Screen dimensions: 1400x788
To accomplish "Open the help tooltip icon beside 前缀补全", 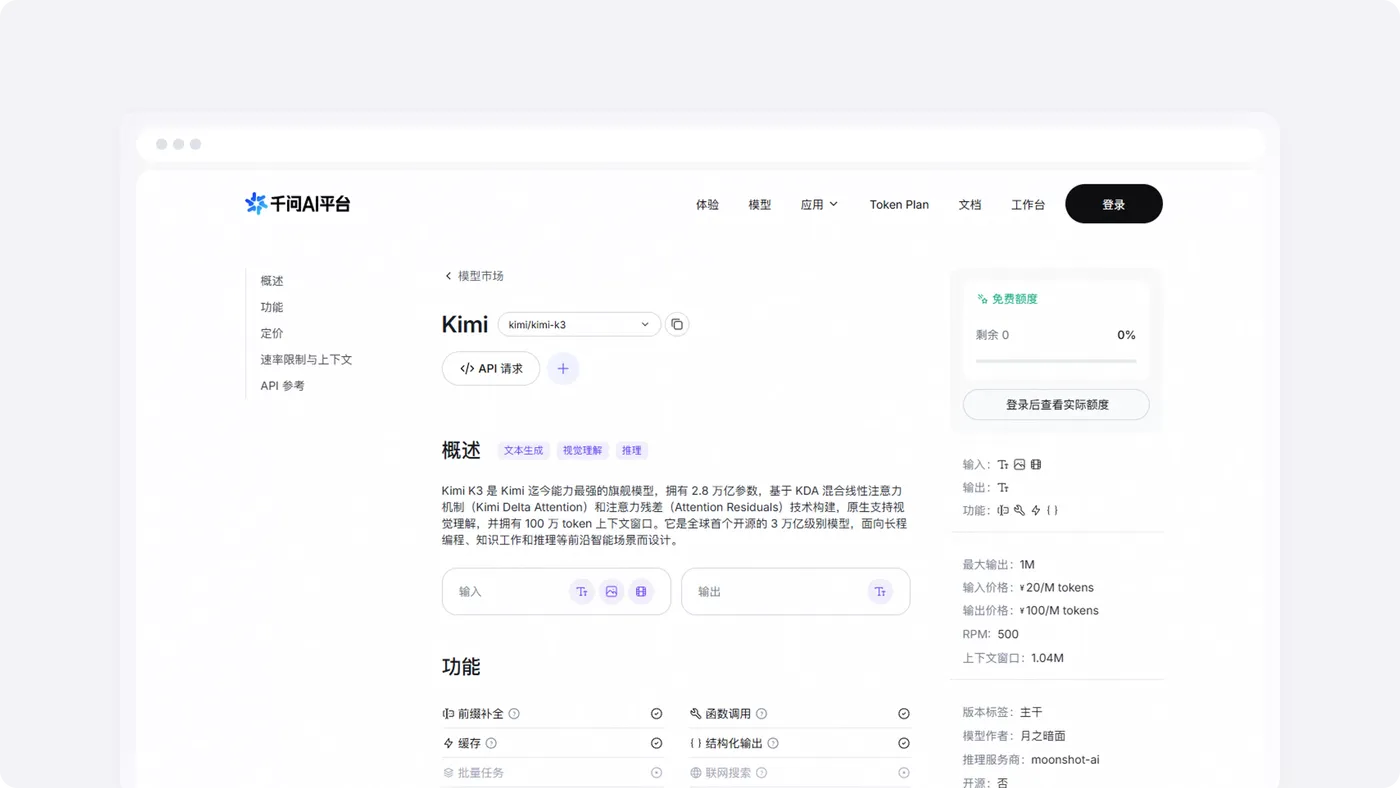I will (x=514, y=714).
